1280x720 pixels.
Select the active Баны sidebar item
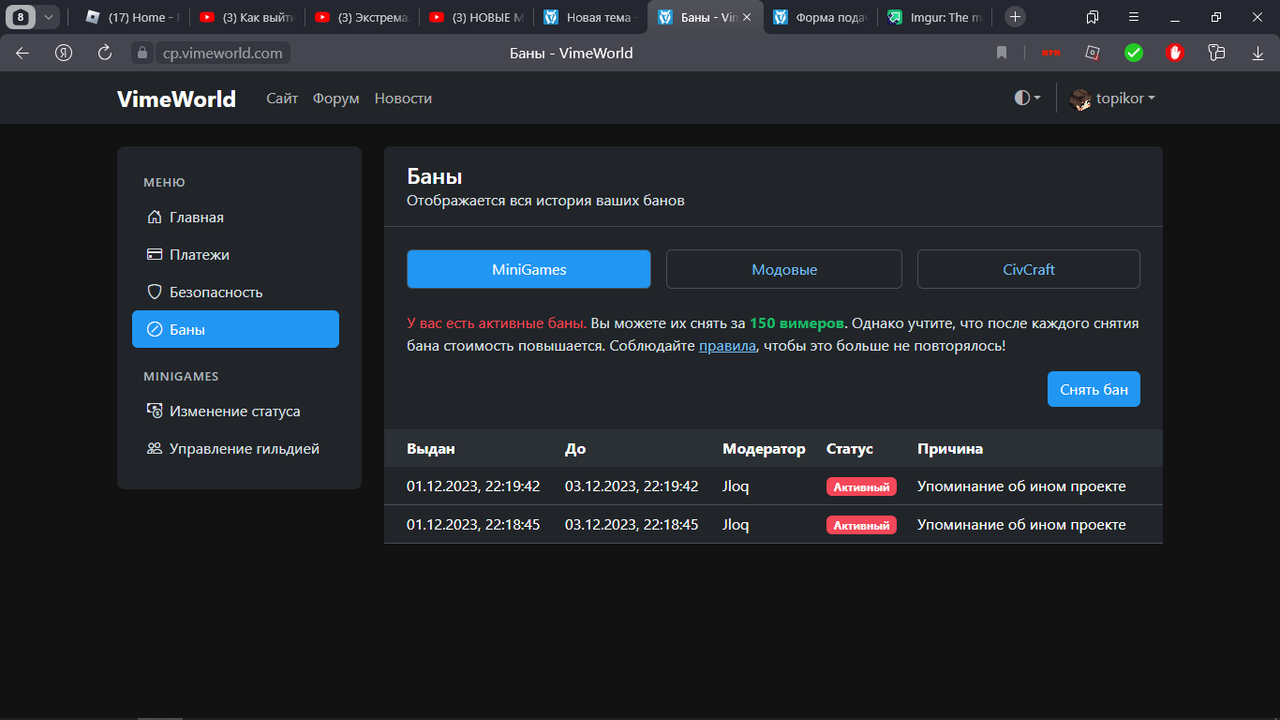click(x=235, y=329)
